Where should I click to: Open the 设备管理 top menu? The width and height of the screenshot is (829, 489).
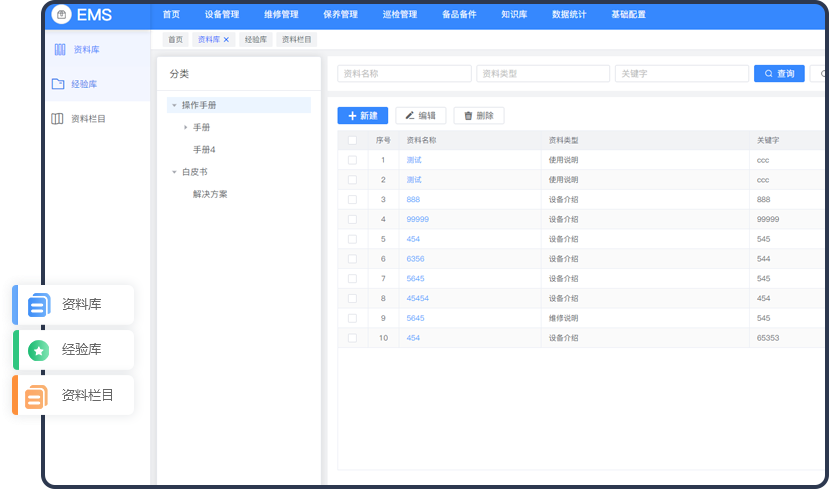[x=222, y=14]
